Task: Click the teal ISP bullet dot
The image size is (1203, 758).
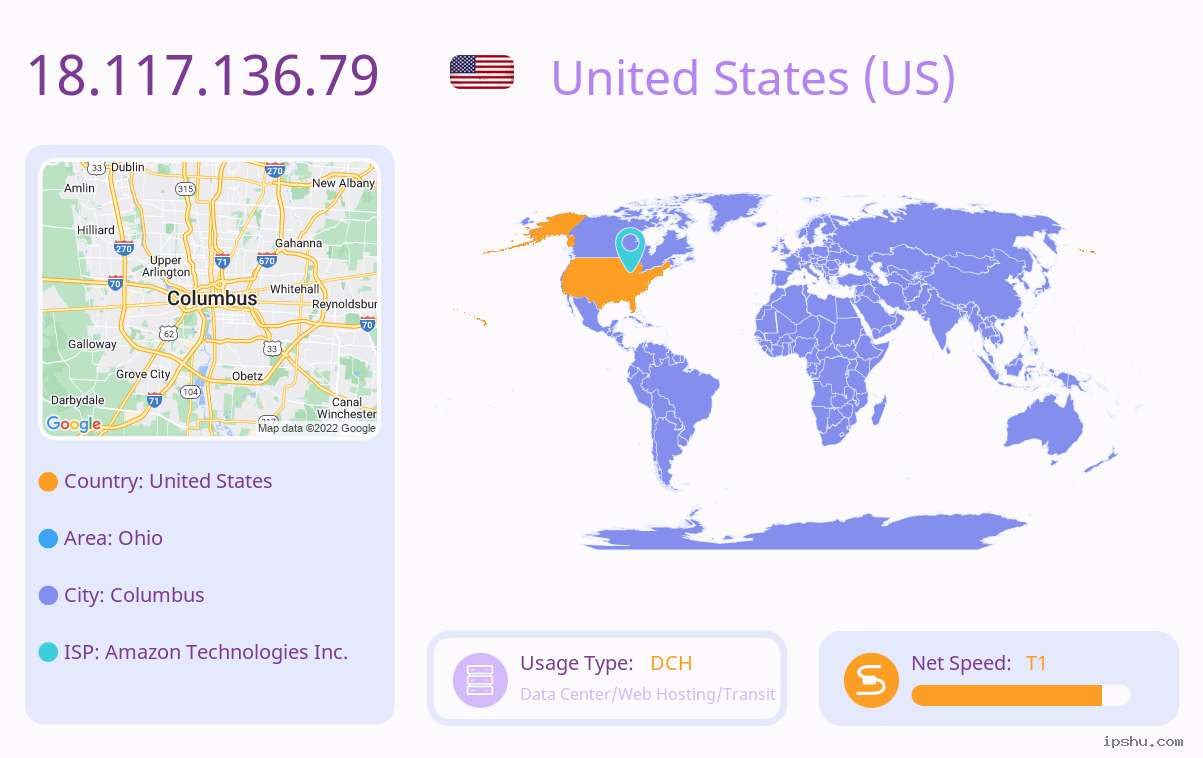Action: pos(48,653)
